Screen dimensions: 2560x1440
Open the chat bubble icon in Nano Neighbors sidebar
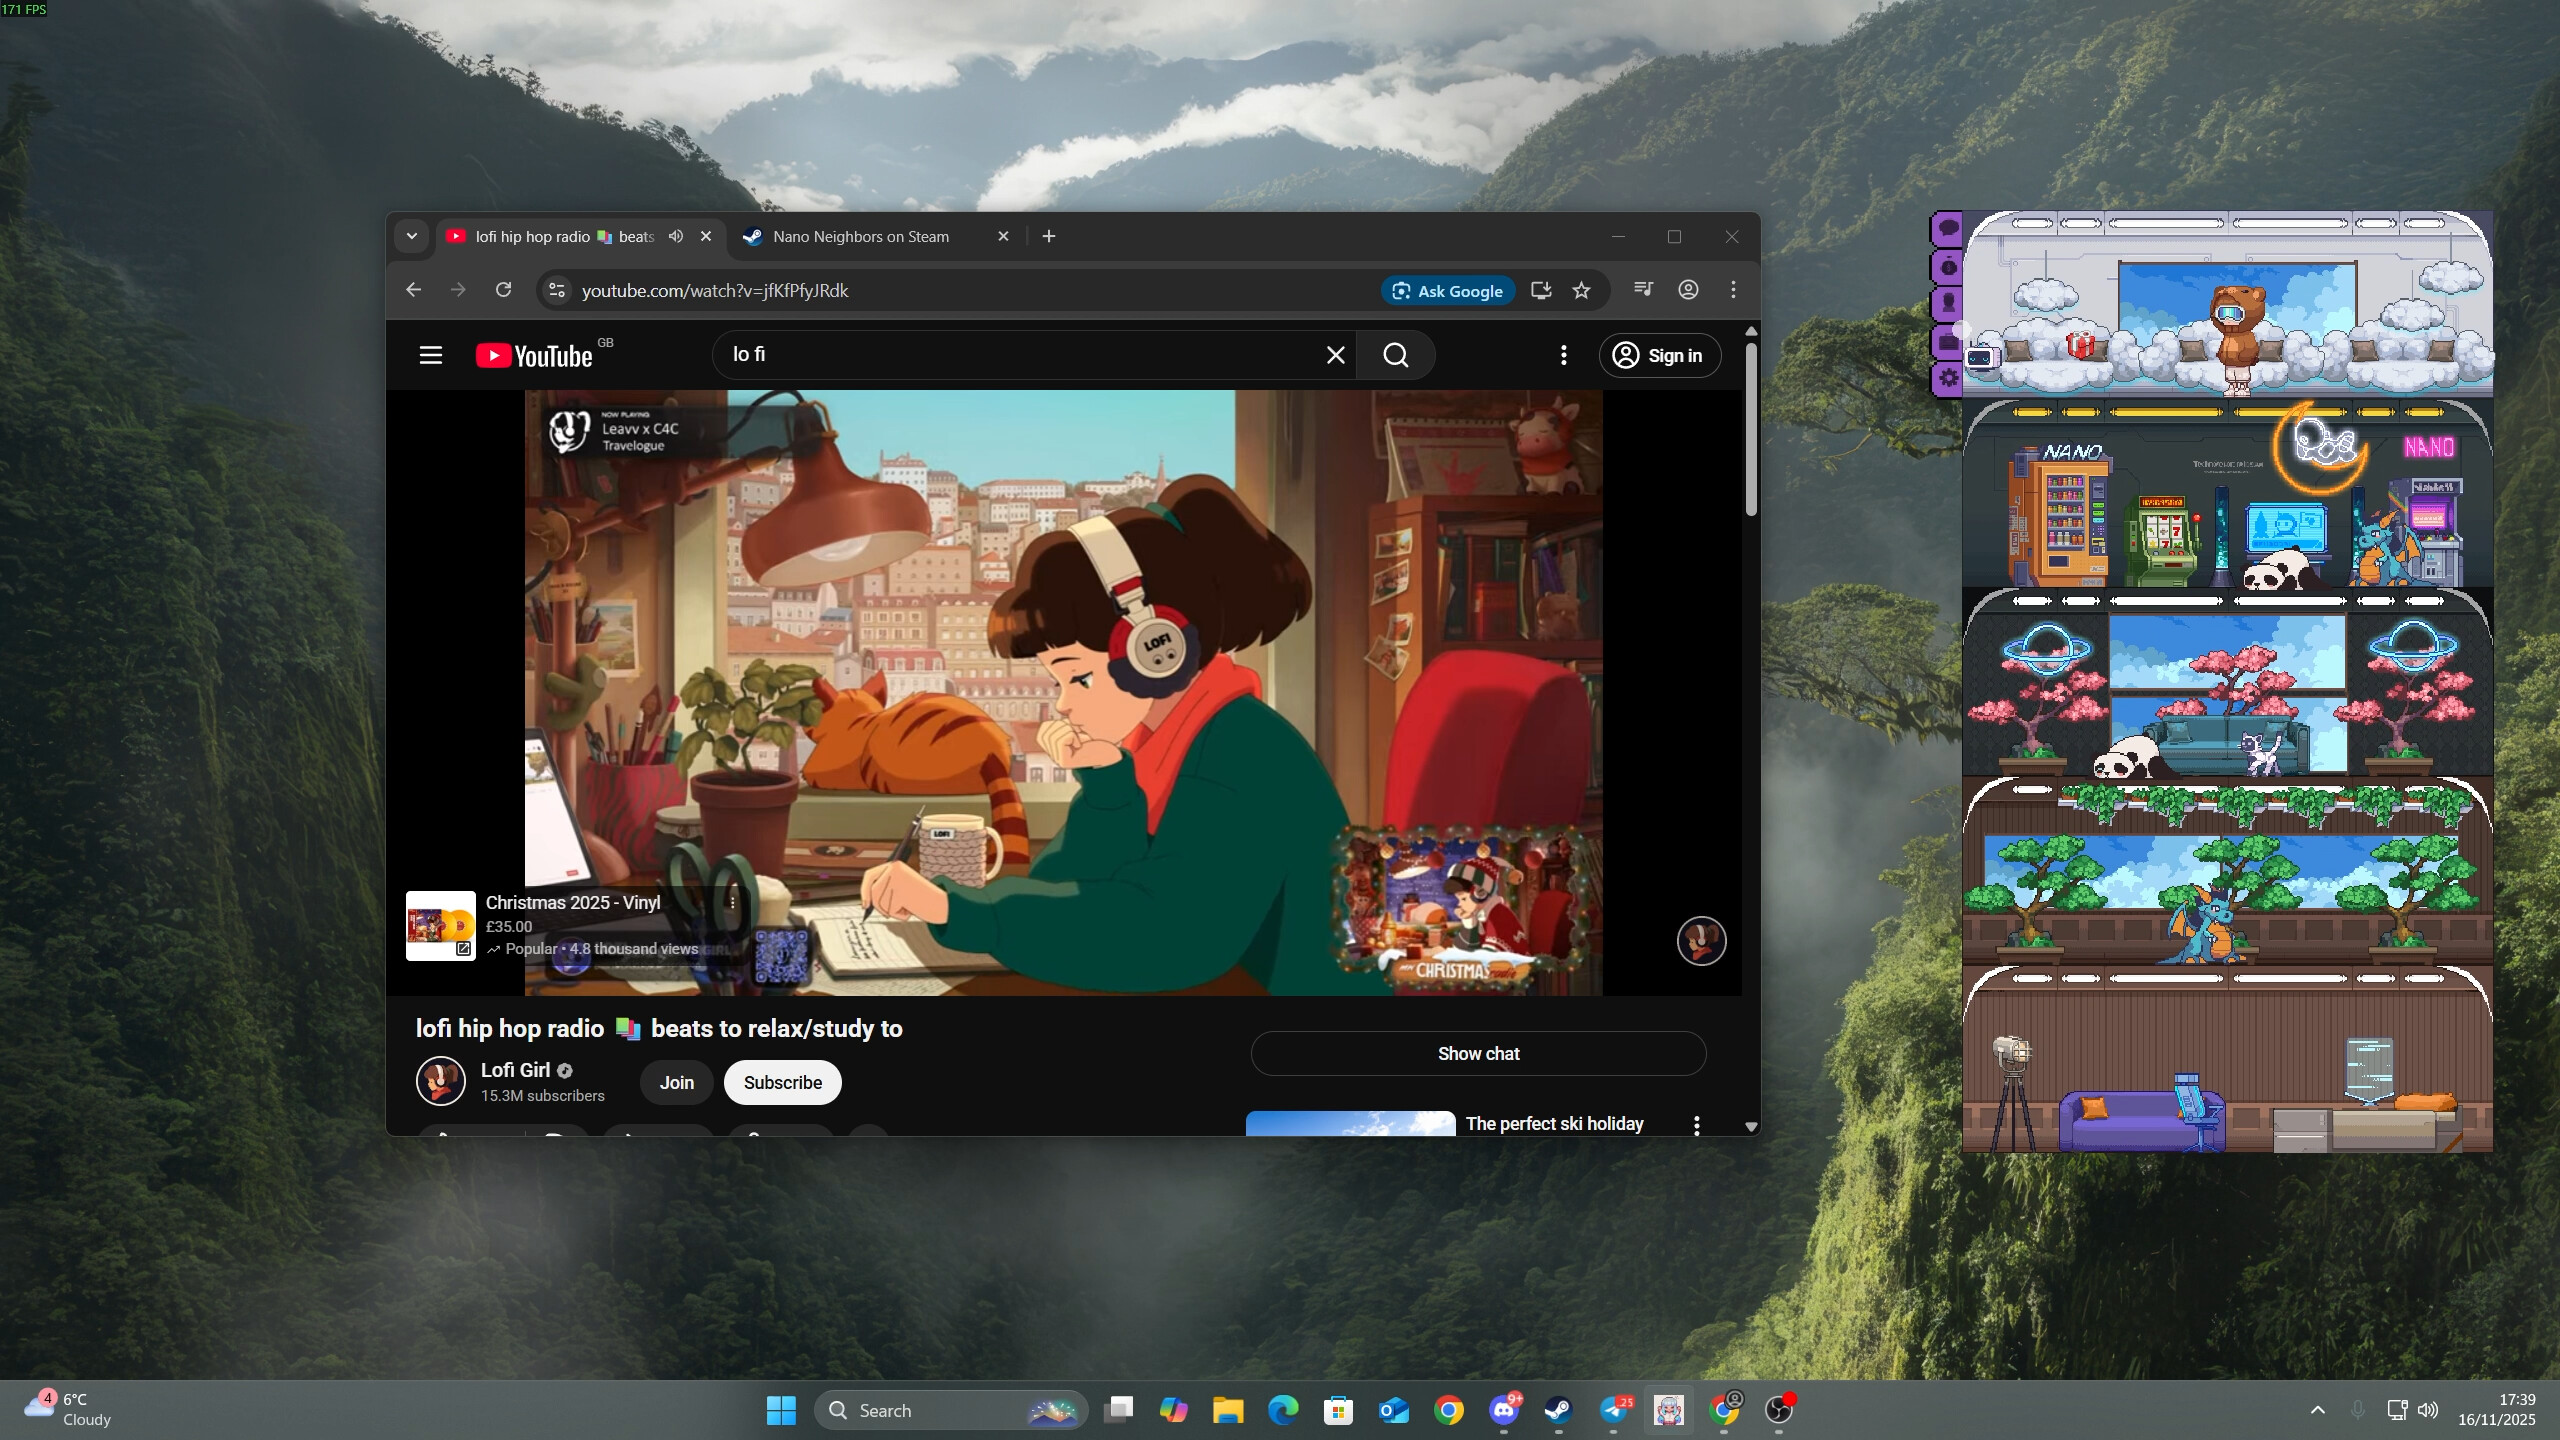click(1948, 227)
